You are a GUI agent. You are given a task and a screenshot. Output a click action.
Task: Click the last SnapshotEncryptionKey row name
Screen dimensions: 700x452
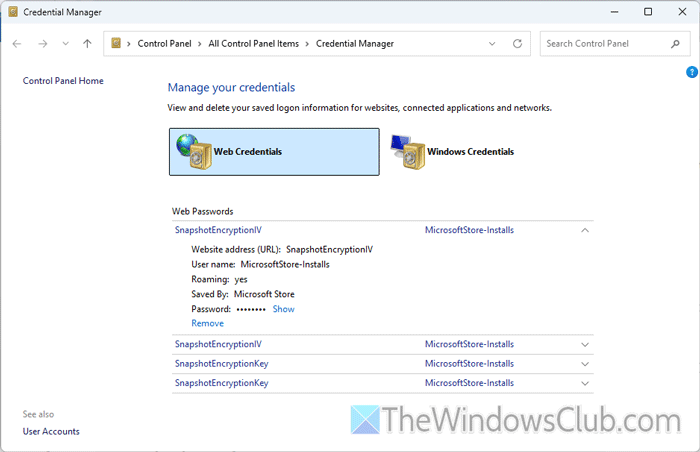[221, 383]
